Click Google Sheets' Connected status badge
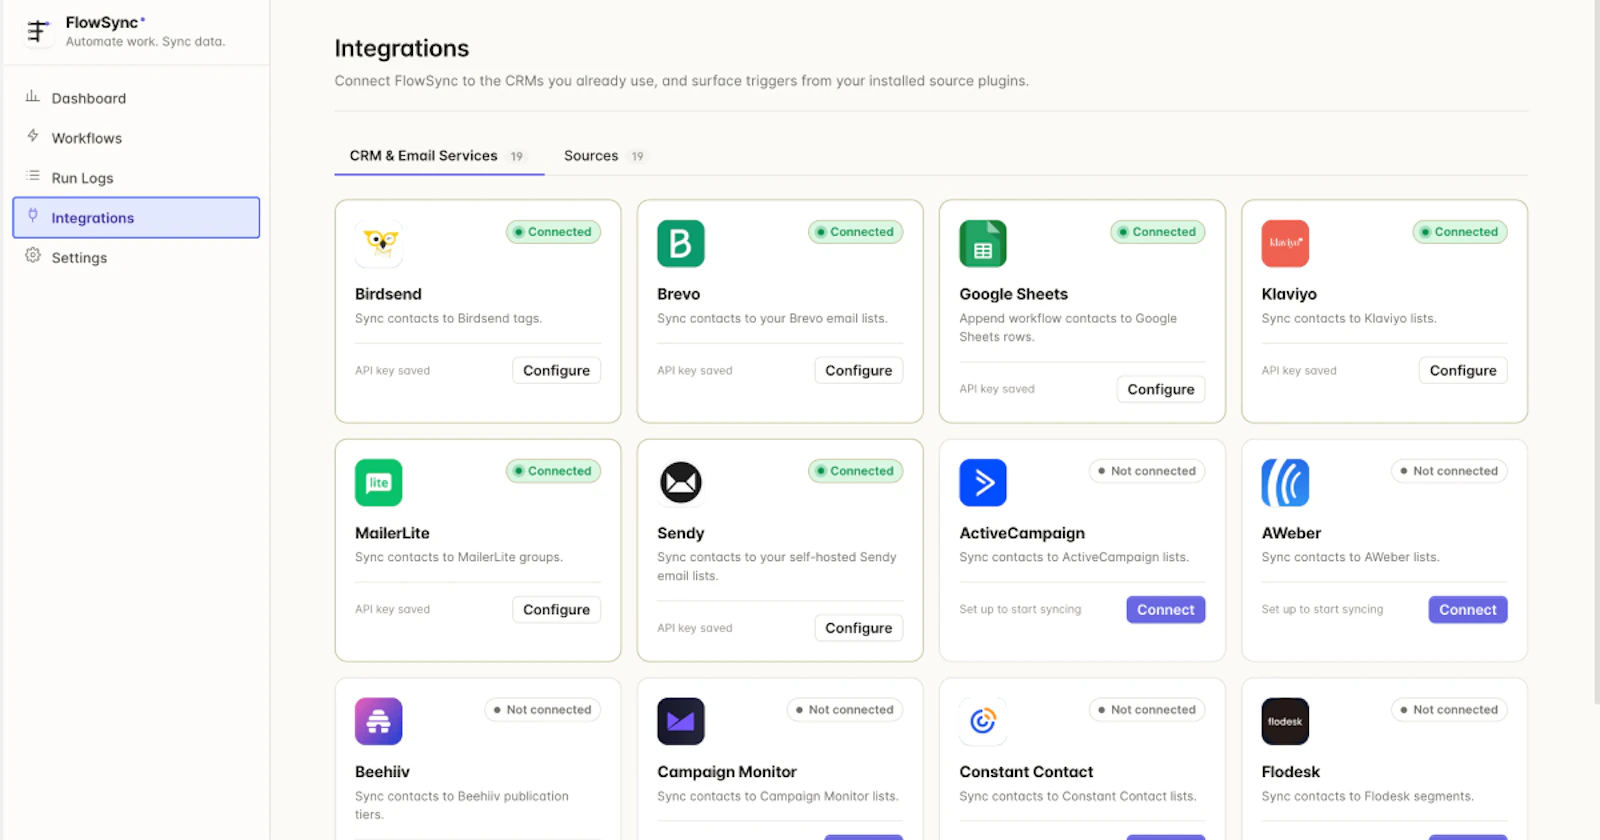This screenshot has width=1600, height=840. coord(1157,232)
